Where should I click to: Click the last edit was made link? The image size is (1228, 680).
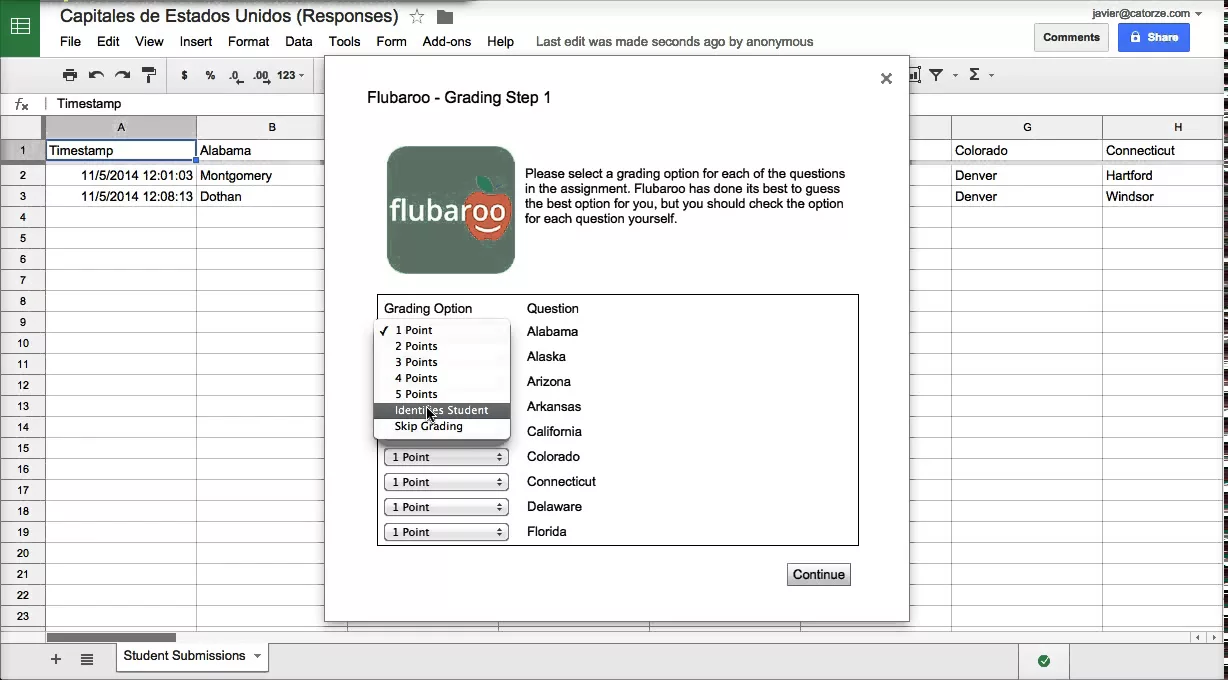(x=674, y=42)
